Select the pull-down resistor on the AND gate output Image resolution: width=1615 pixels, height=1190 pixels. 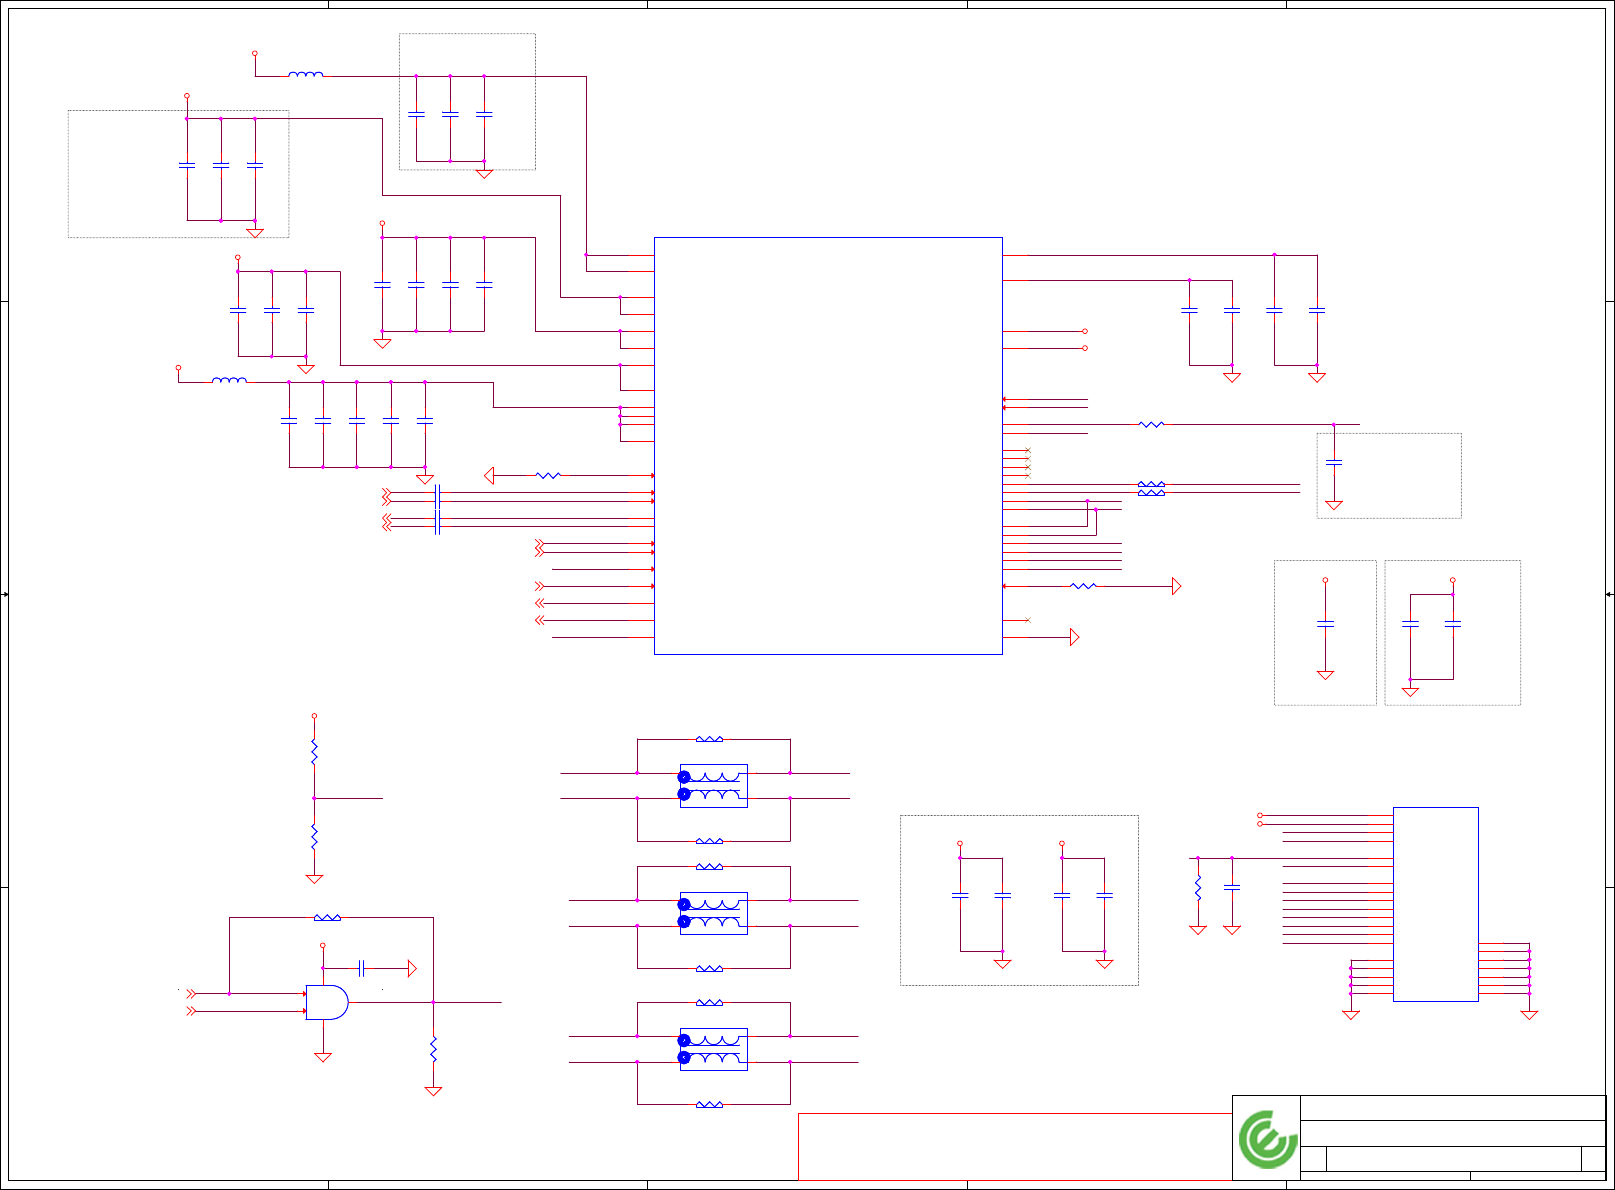433,1049
